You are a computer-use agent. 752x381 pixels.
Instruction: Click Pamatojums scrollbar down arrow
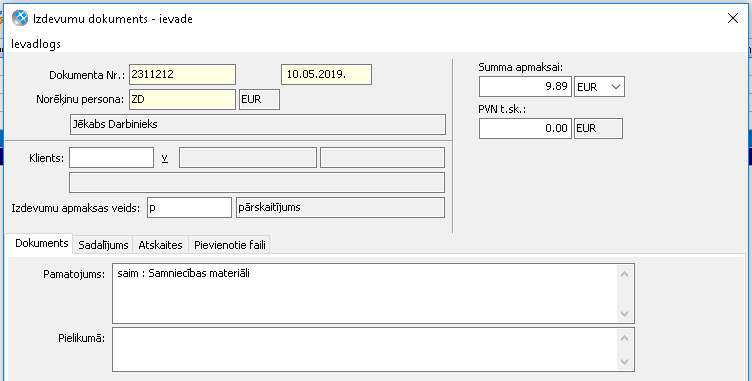coord(624,314)
